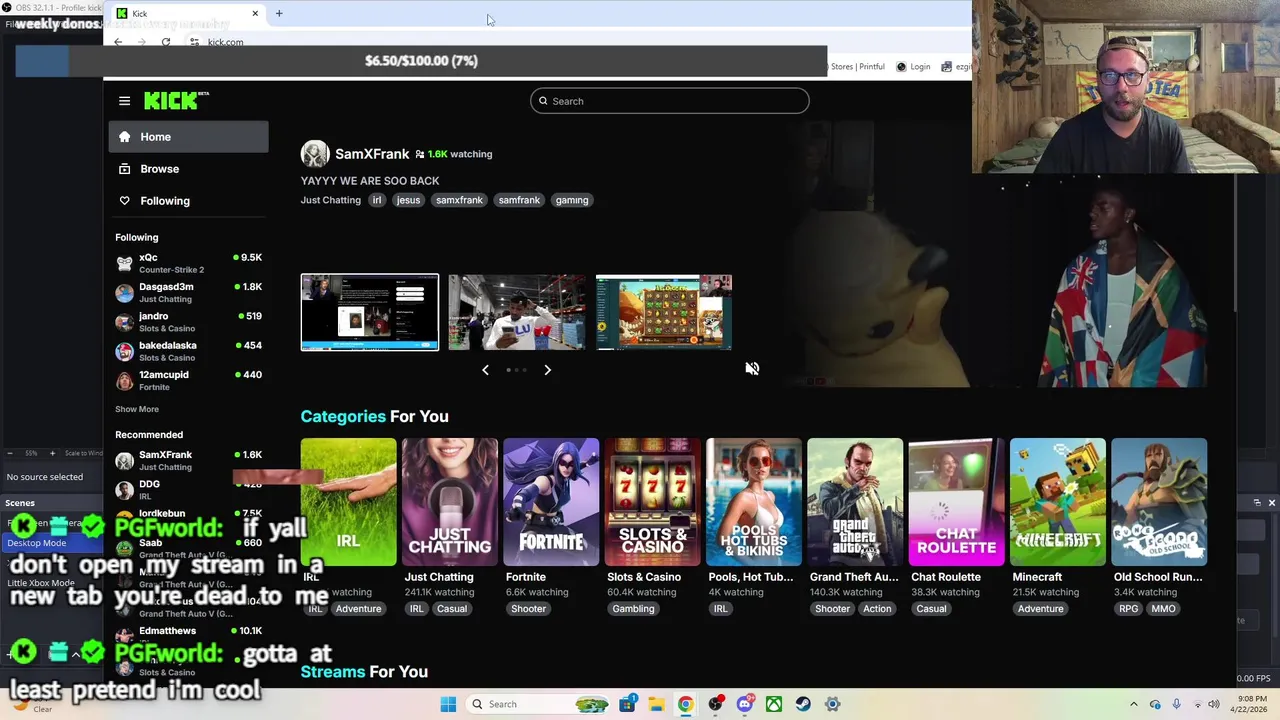Open xQc in Following list

point(188,263)
